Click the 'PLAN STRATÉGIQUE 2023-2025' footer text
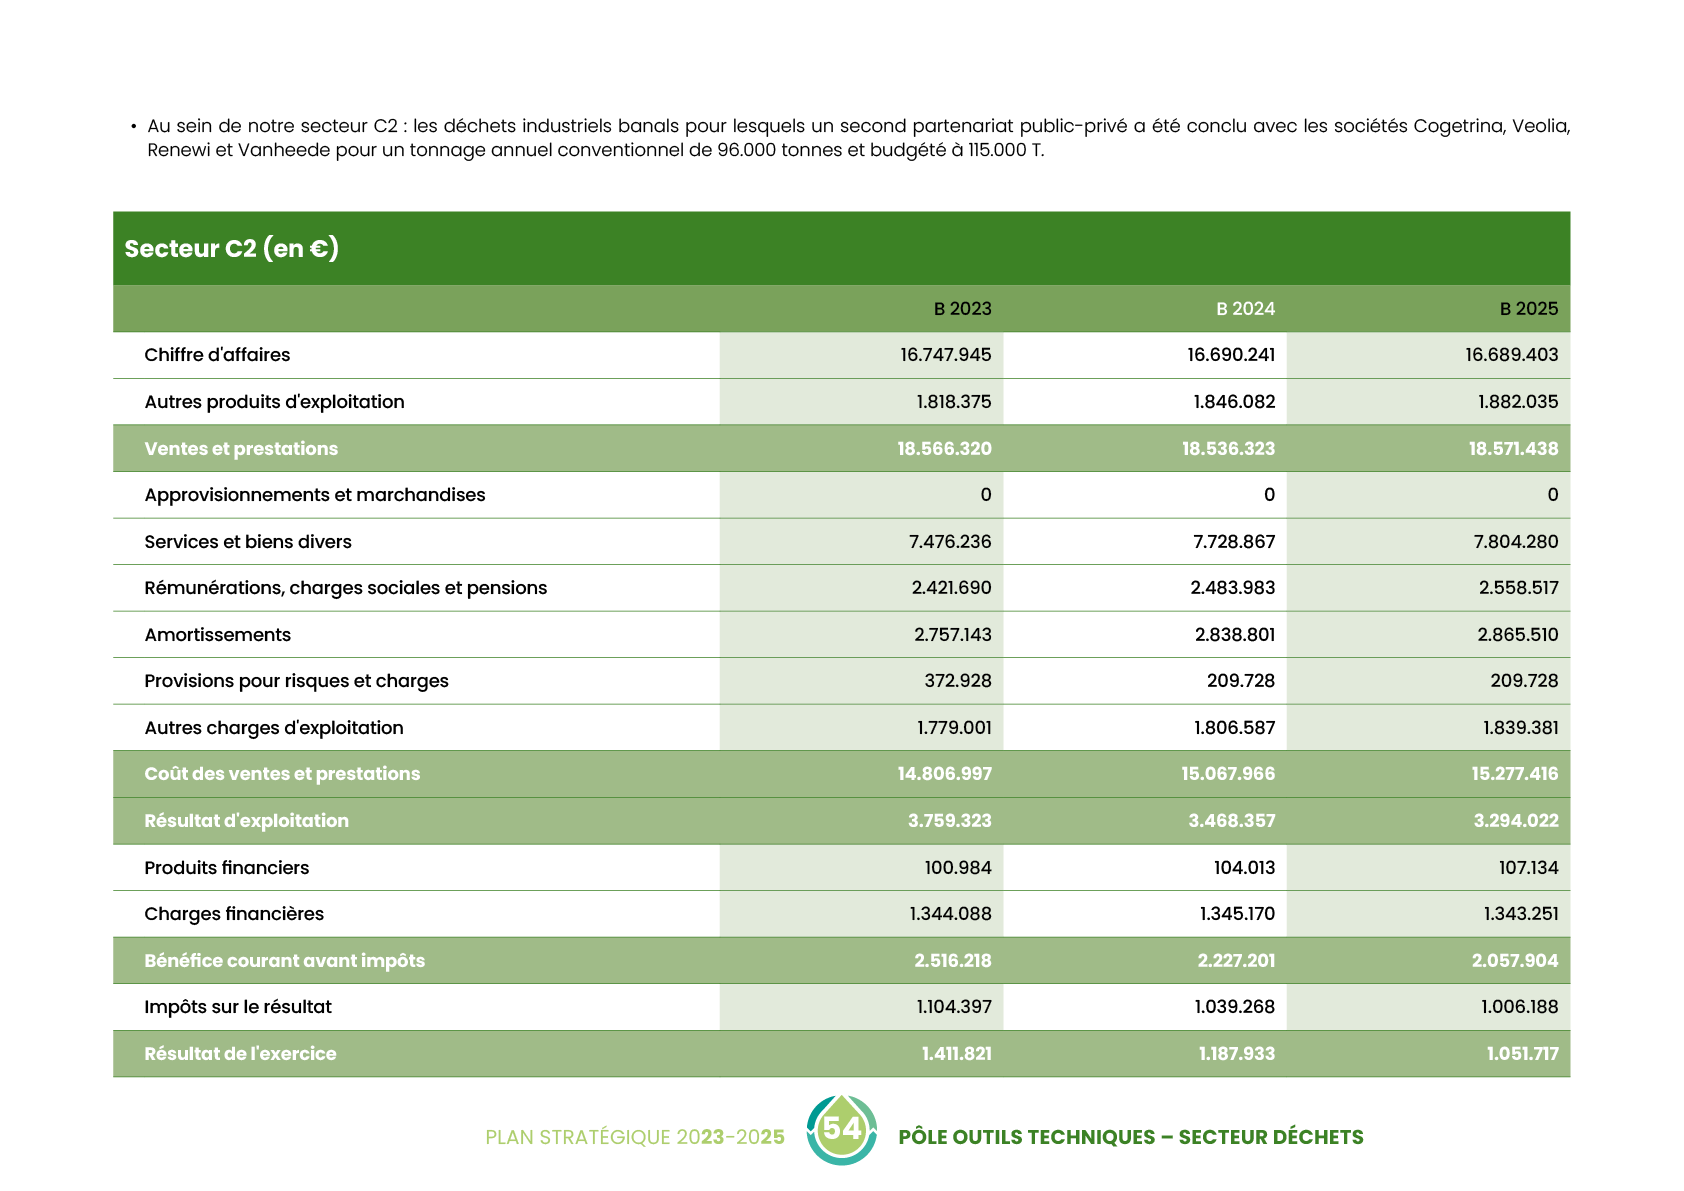The width and height of the screenshot is (1684, 1191). click(634, 1137)
